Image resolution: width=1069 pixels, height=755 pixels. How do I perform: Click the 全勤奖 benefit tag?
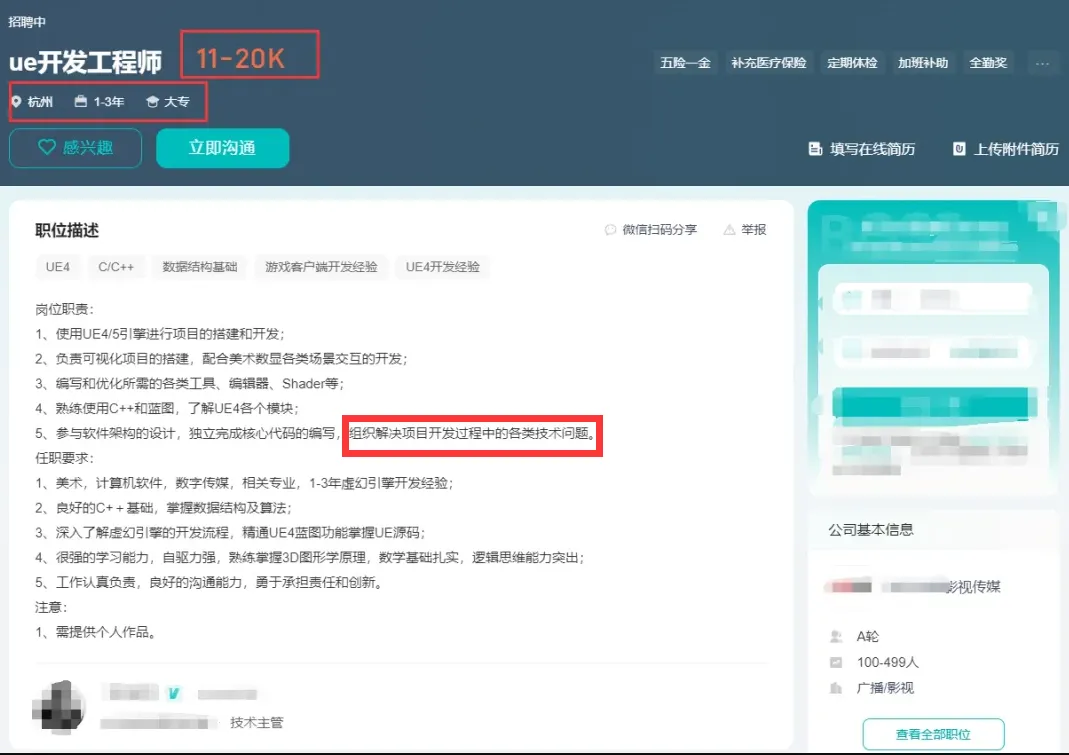pos(989,63)
